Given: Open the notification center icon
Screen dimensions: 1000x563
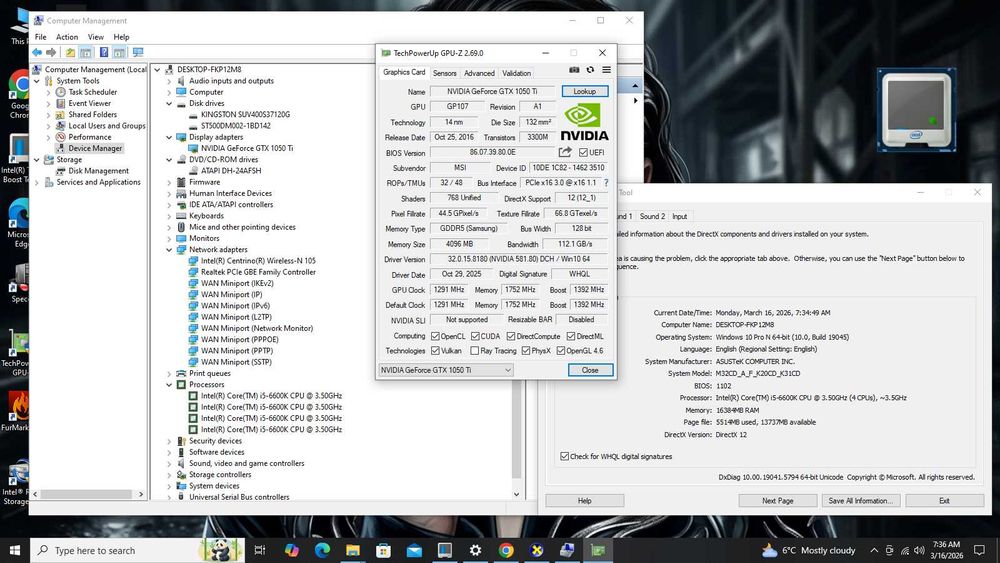Looking at the screenshot, I should click(x=979, y=550).
